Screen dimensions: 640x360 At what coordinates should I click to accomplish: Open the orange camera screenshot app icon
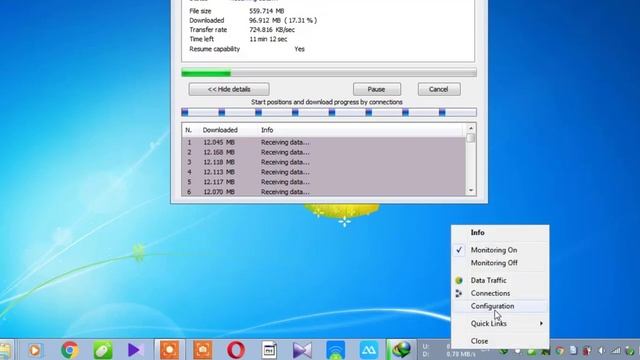coord(203,350)
